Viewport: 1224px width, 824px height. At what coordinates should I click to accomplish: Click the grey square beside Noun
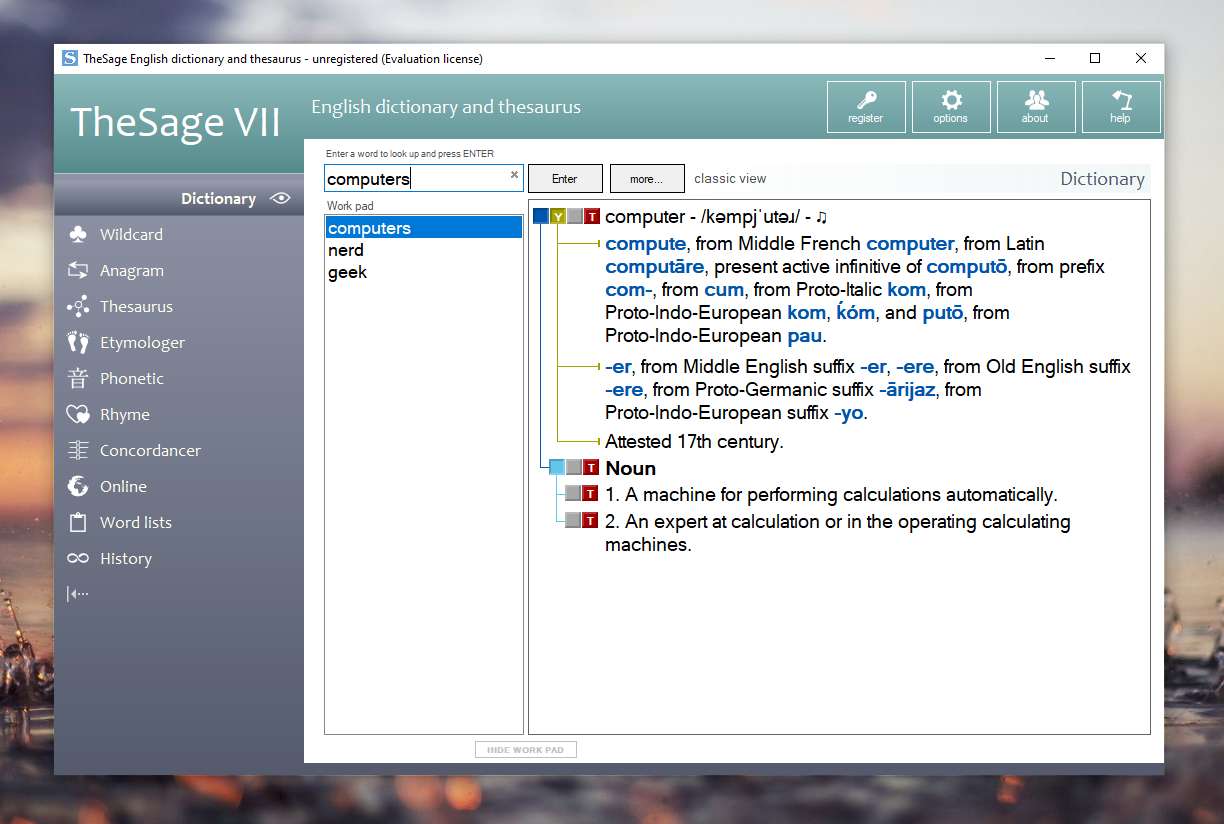tap(575, 467)
